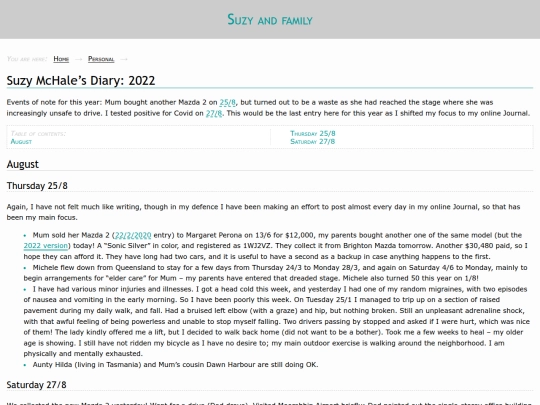Open the 22/2/2020 entry link
Image resolution: width=540 pixels, height=405 pixels.
point(133,235)
